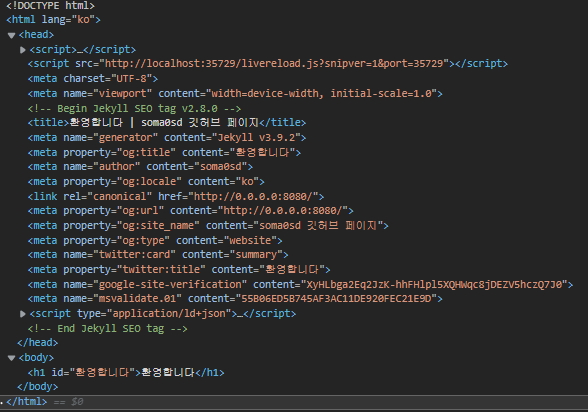Click the og:url content http://0.0.0.0:8080/ value
Viewport: 588px width, 412px height.
click(283, 211)
